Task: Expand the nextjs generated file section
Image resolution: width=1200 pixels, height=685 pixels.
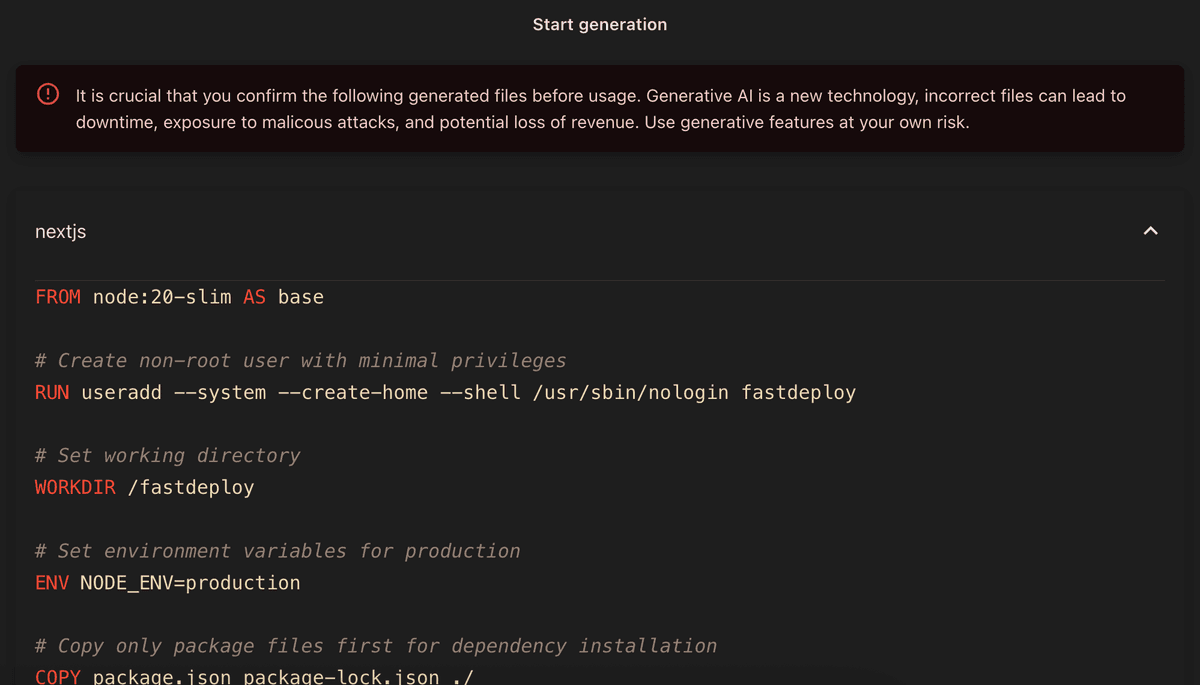Action: click(x=1149, y=230)
